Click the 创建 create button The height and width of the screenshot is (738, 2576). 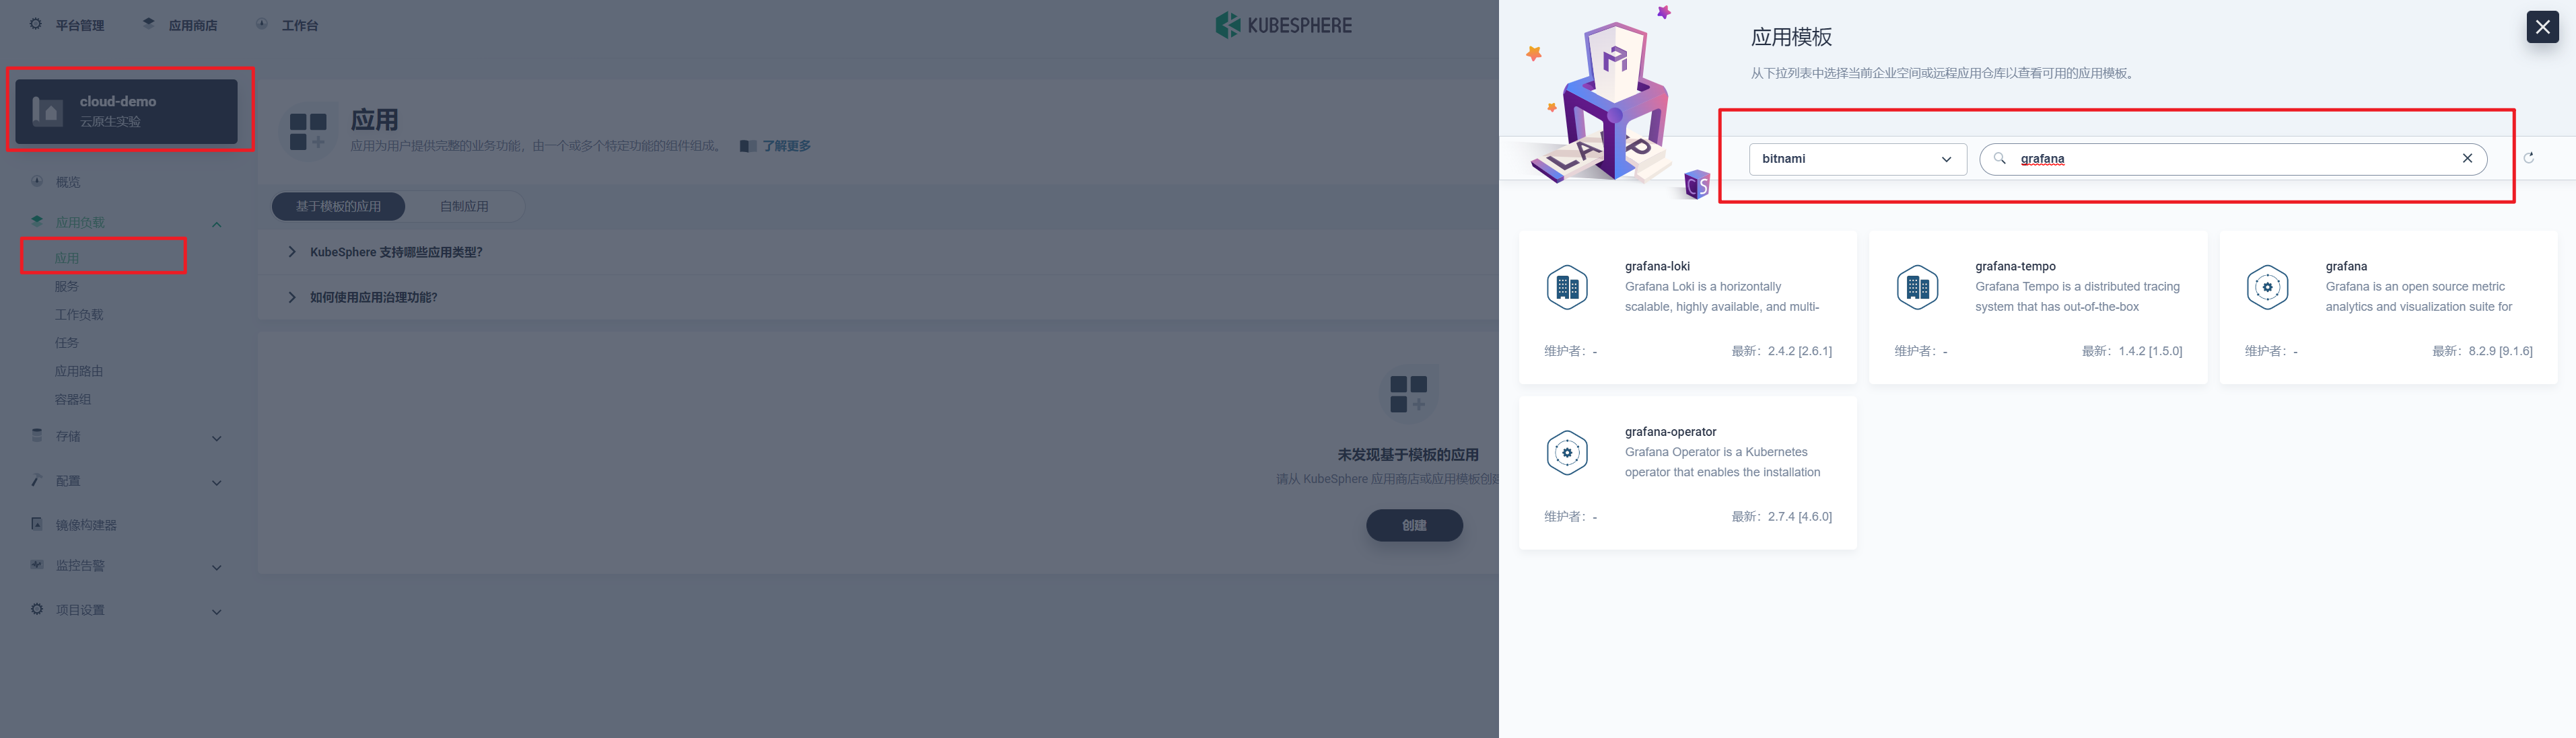pyautogui.click(x=1414, y=525)
